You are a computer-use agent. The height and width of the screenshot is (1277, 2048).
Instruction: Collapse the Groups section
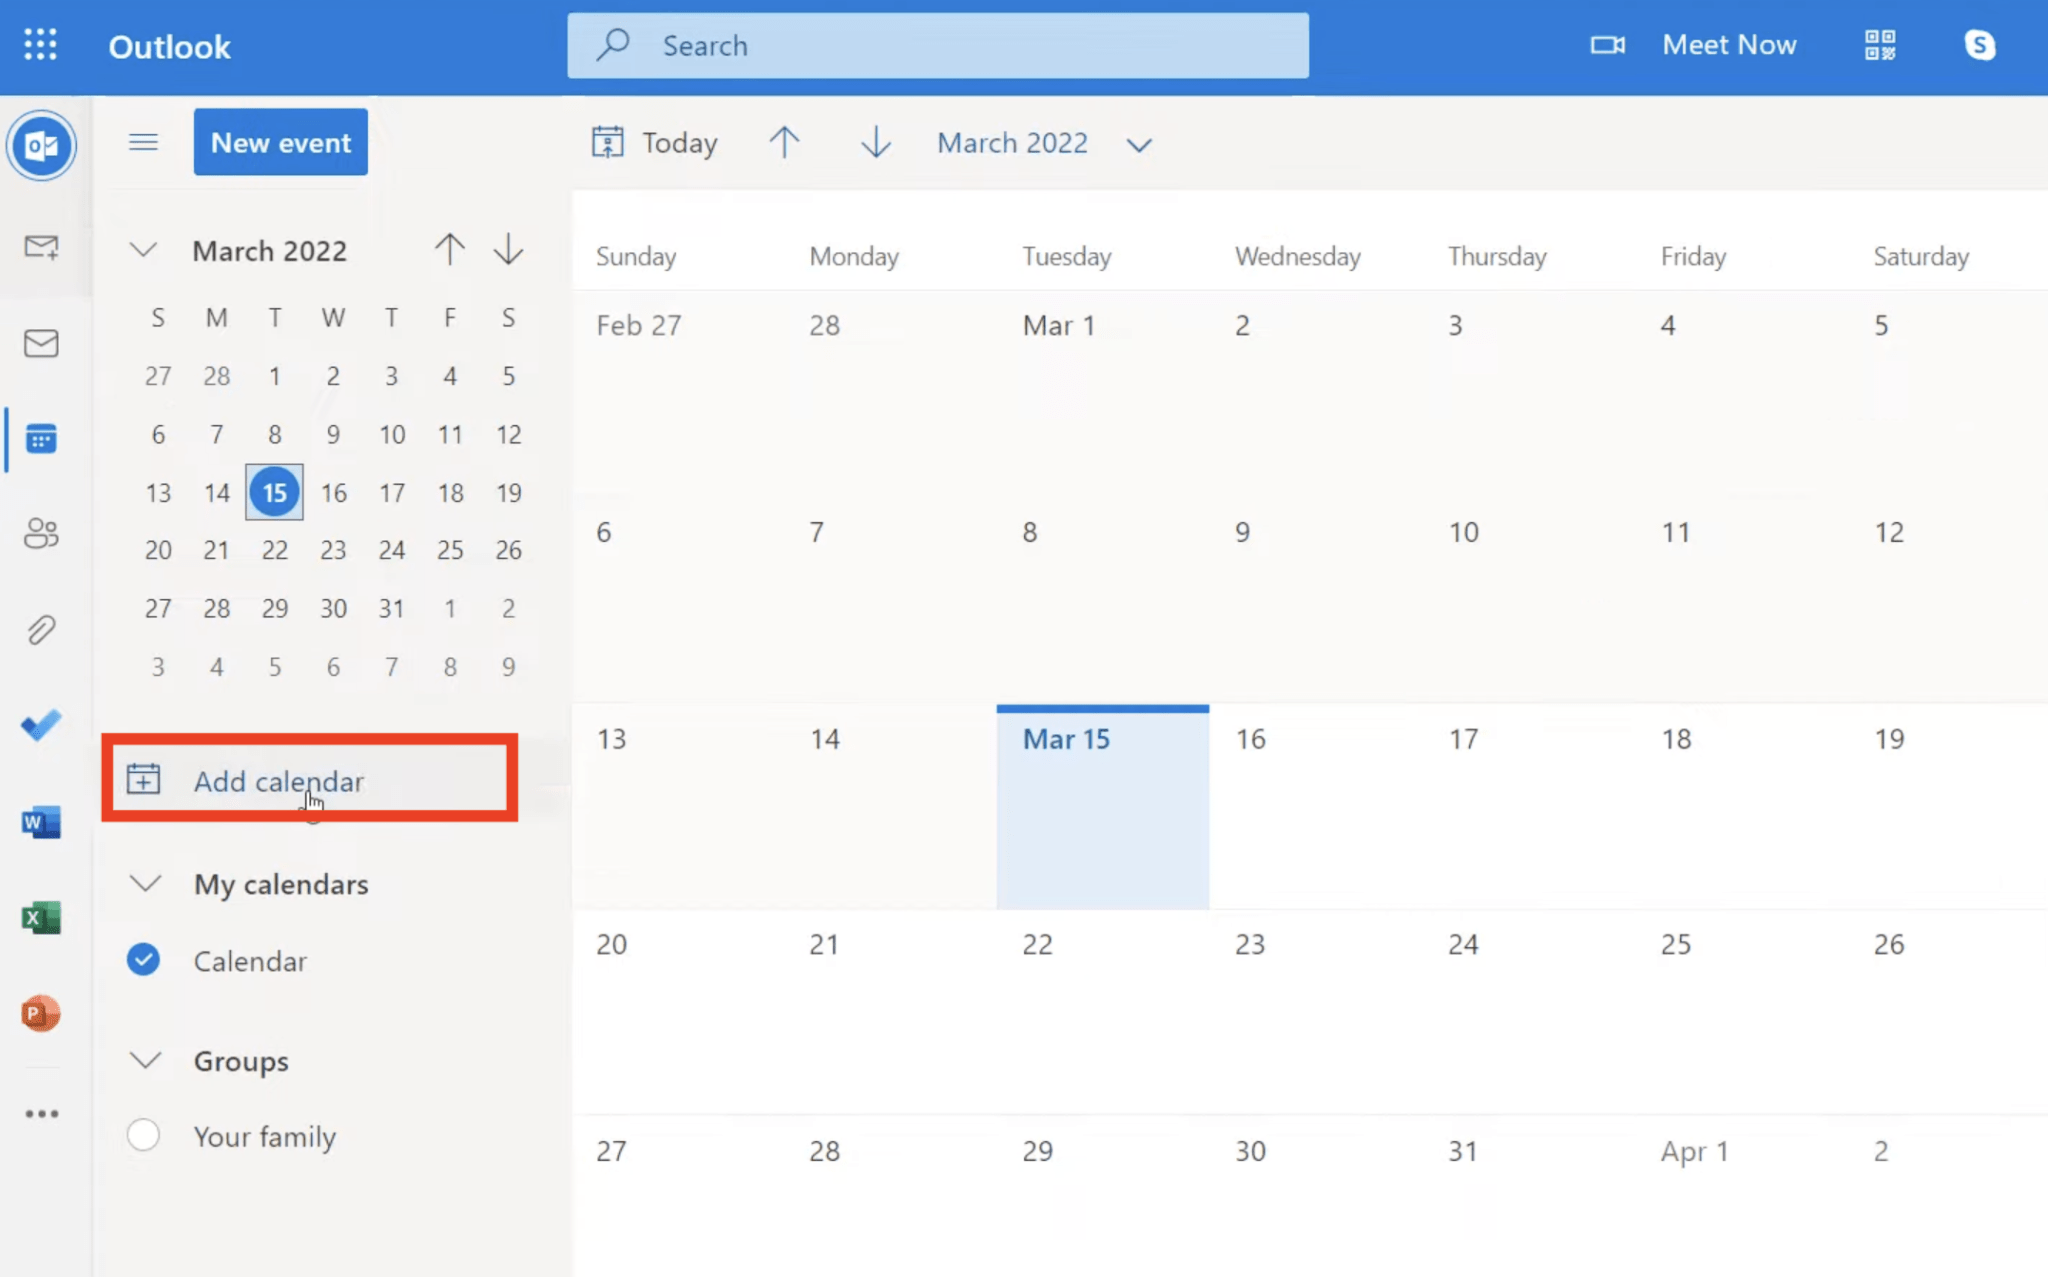coord(145,1061)
